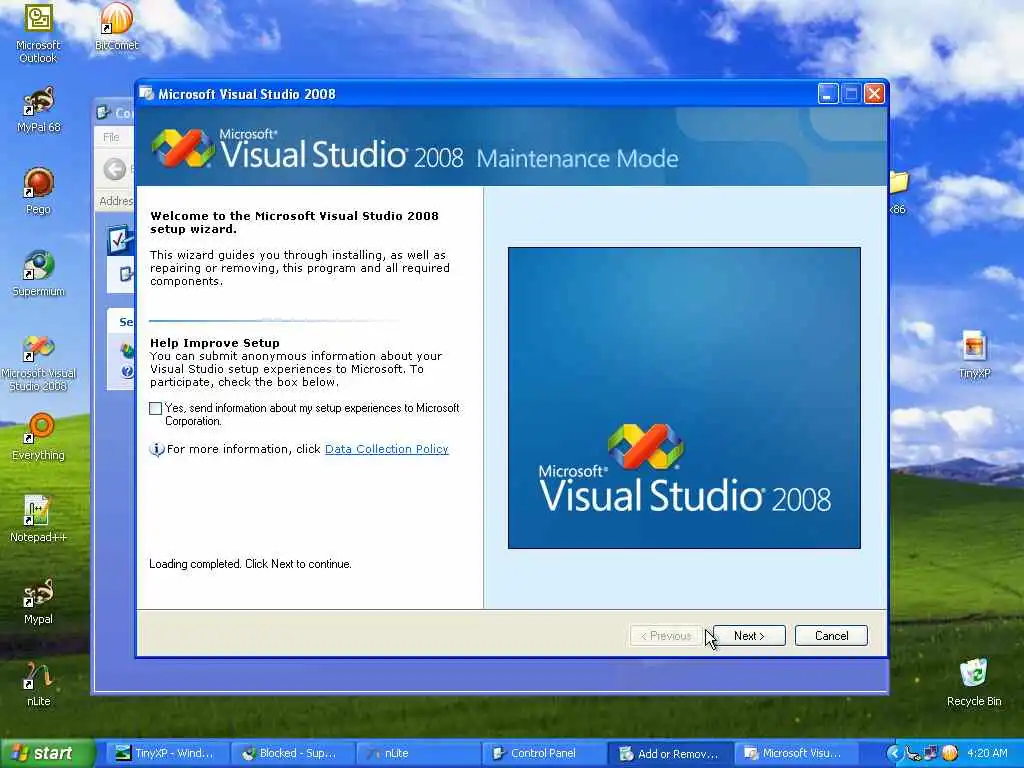Click Back arrow in Control Panel window
This screenshot has height=768, width=1024.
[114, 169]
